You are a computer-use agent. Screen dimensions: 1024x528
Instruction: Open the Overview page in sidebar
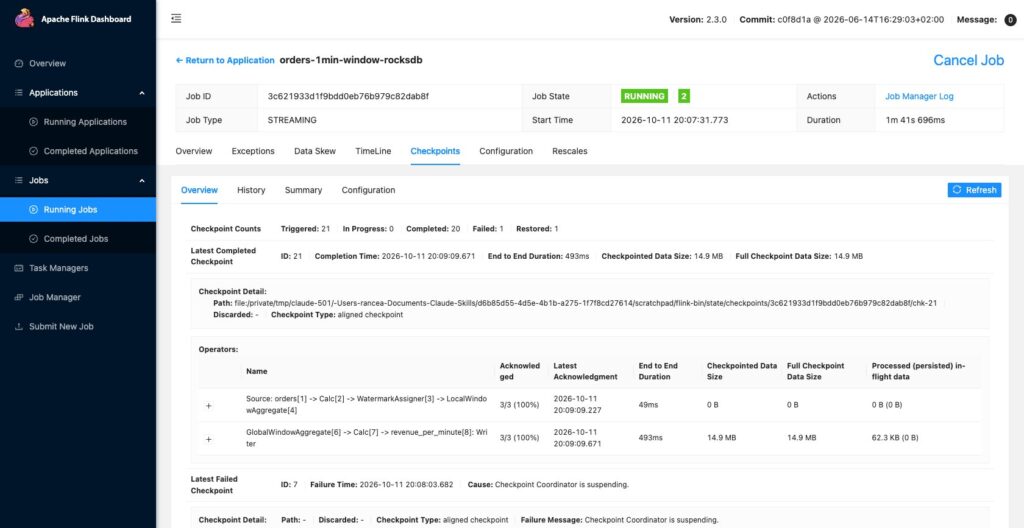click(x=47, y=63)
